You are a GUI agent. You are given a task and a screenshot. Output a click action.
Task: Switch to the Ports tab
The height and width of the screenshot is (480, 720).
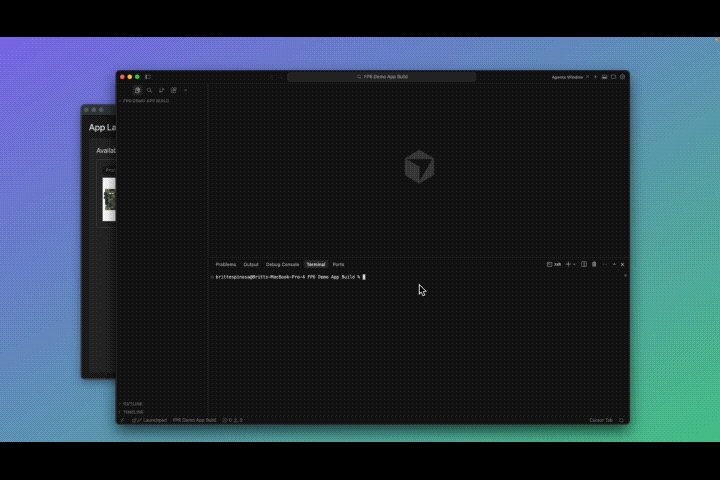tap(338, 265)
